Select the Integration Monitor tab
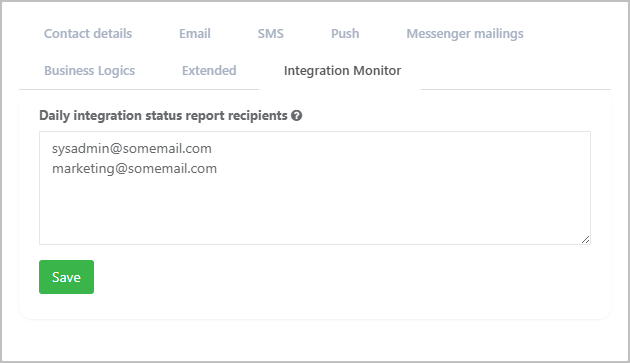 pos(342,71)
